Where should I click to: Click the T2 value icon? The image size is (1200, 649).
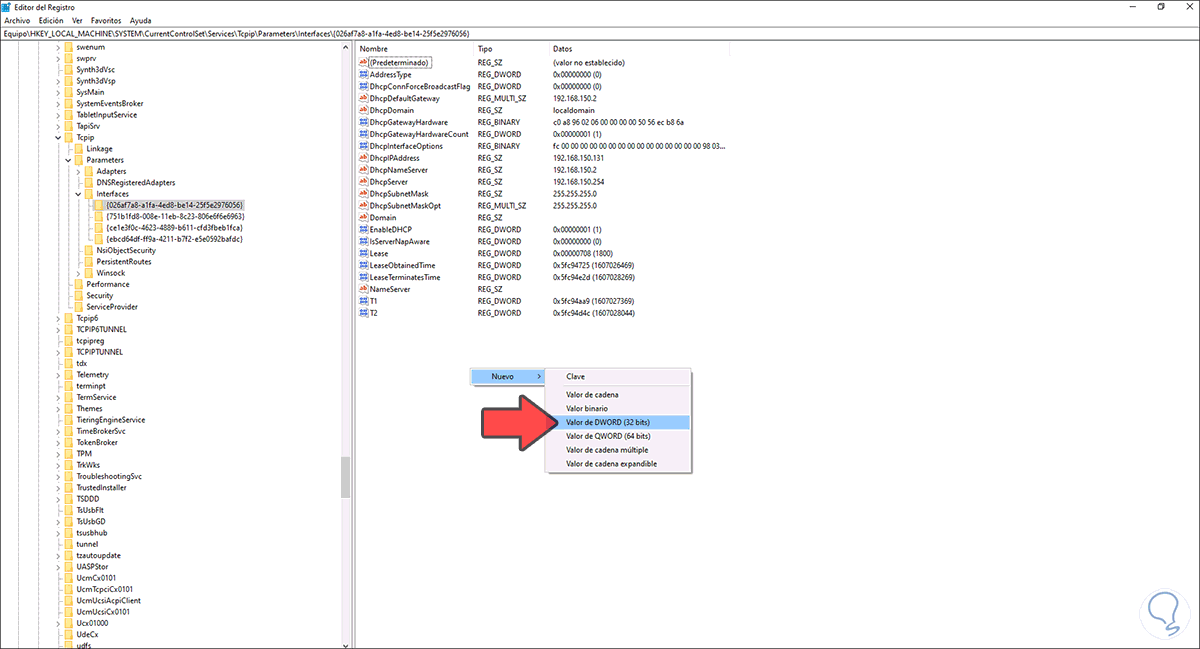pos(364,313)
